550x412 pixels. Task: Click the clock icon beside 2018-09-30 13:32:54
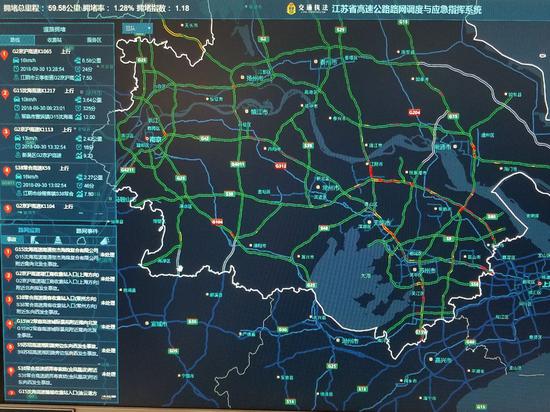point(18,147)
